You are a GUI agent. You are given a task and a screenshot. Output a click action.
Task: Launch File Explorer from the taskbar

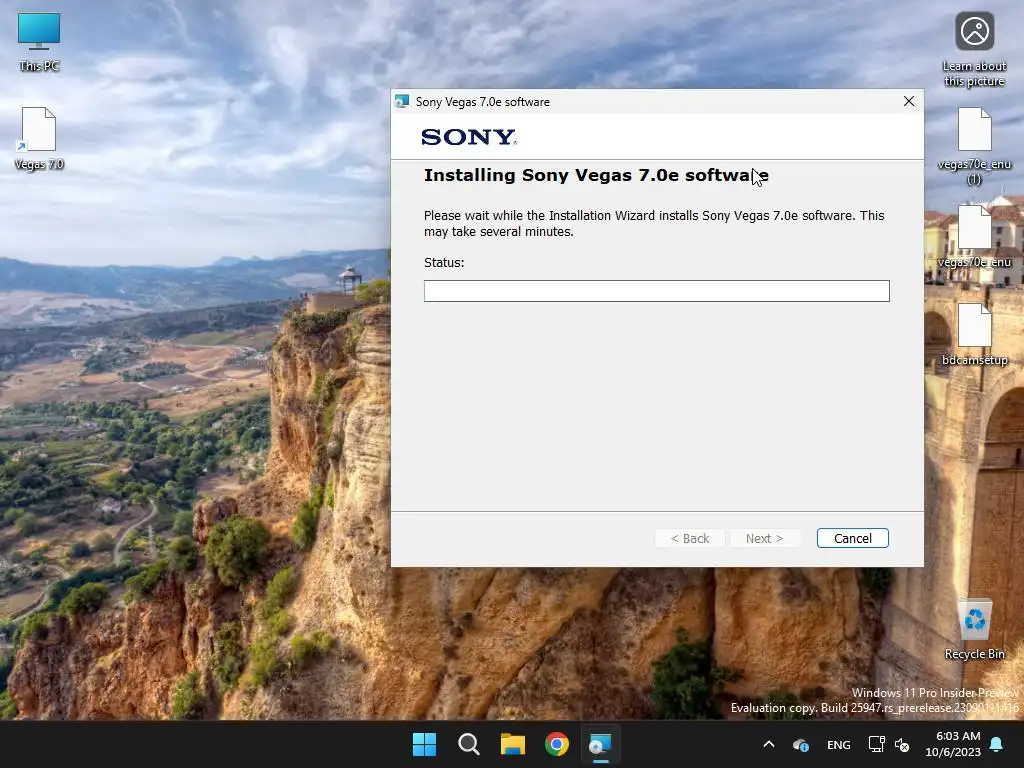513,744
